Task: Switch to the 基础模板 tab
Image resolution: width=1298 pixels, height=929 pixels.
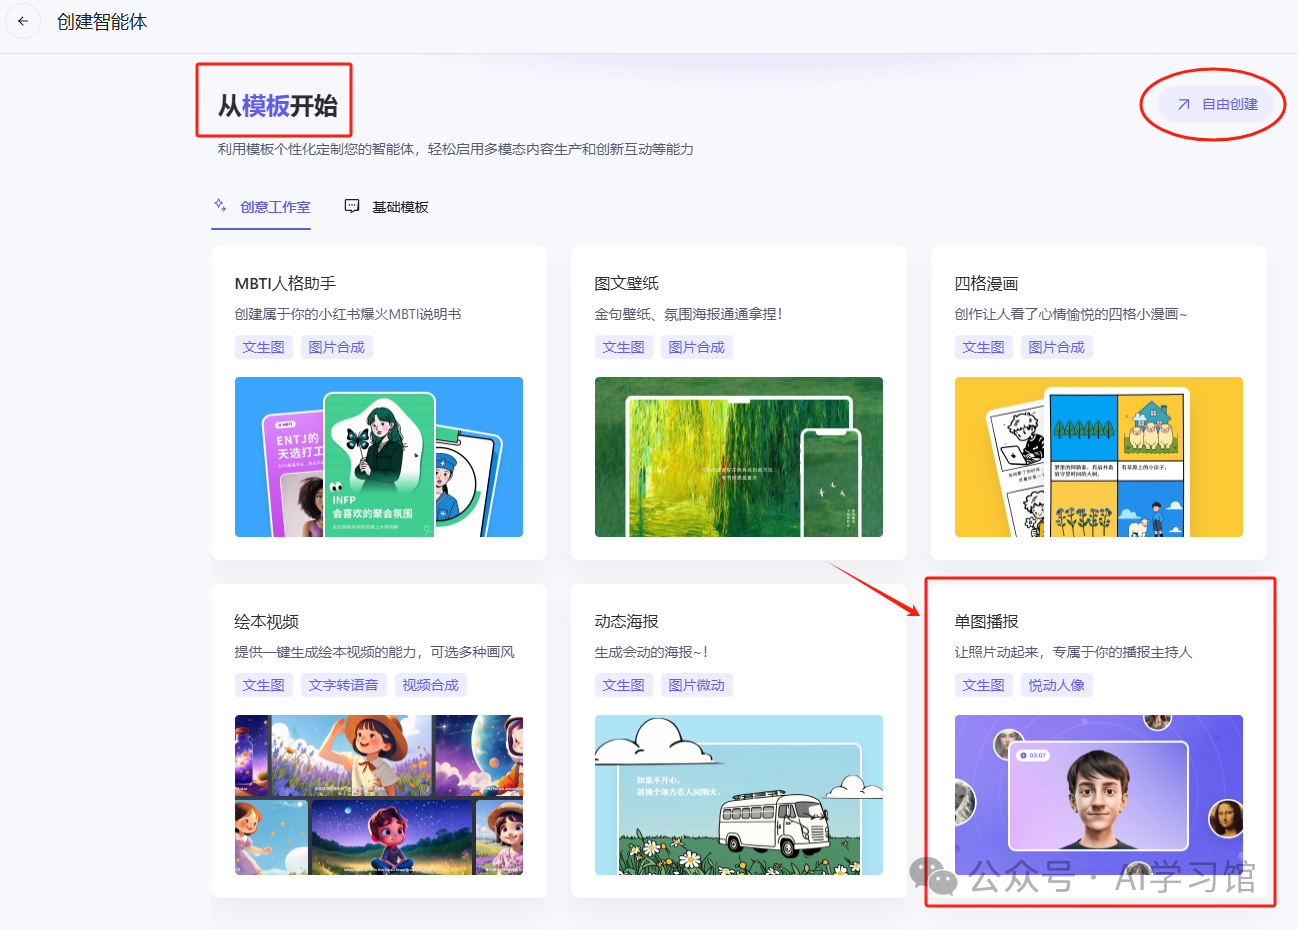Action: [x=400, y=207]
